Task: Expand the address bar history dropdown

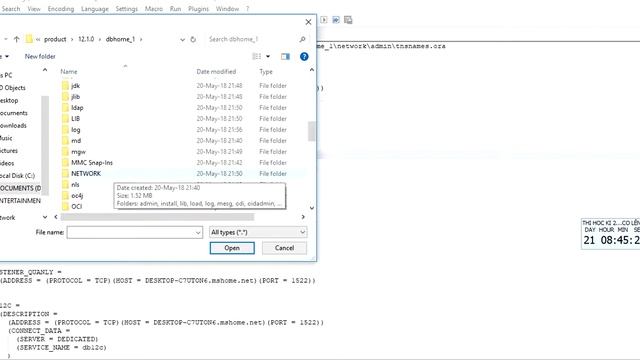Action: (182, 39)
